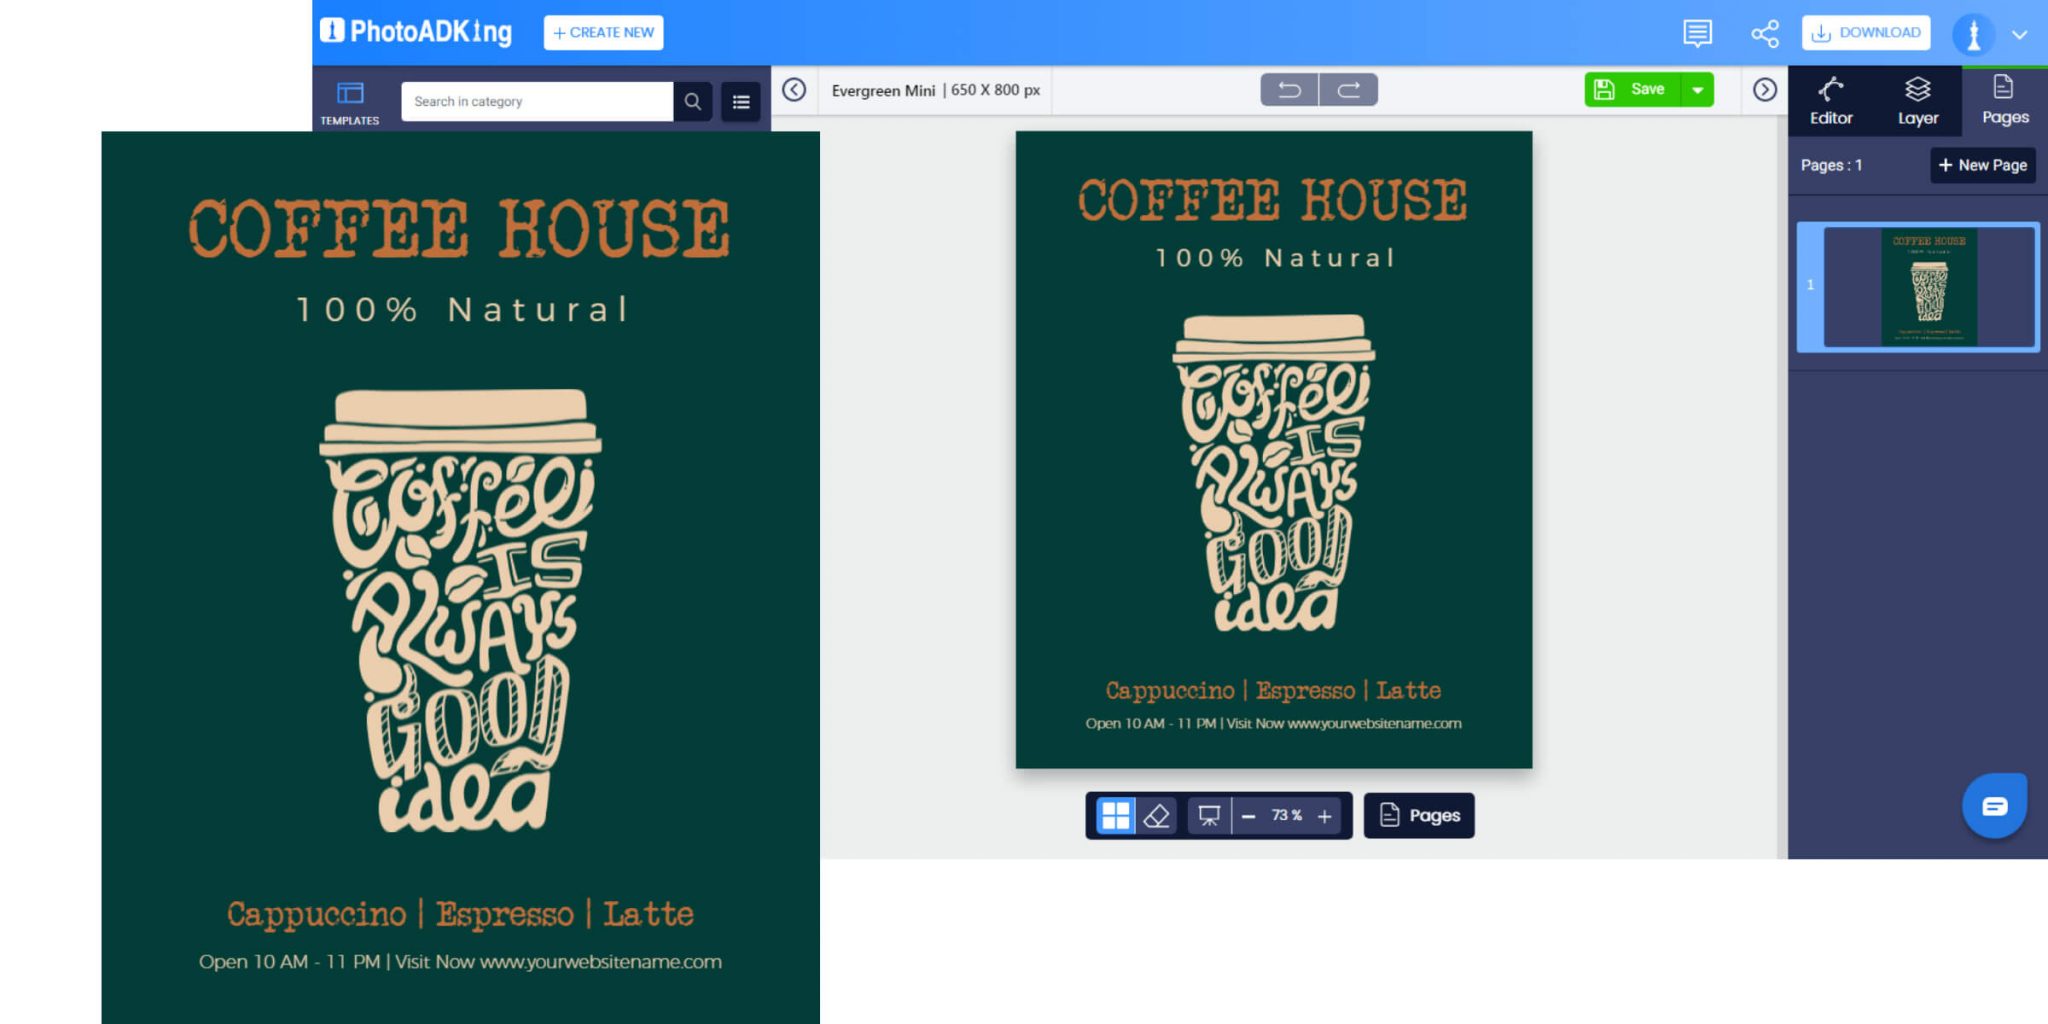This screenshot has height=1024, width=2048.
Task: Open the list view menu icon
Action: pyautogui.click(x=741, y=101)
